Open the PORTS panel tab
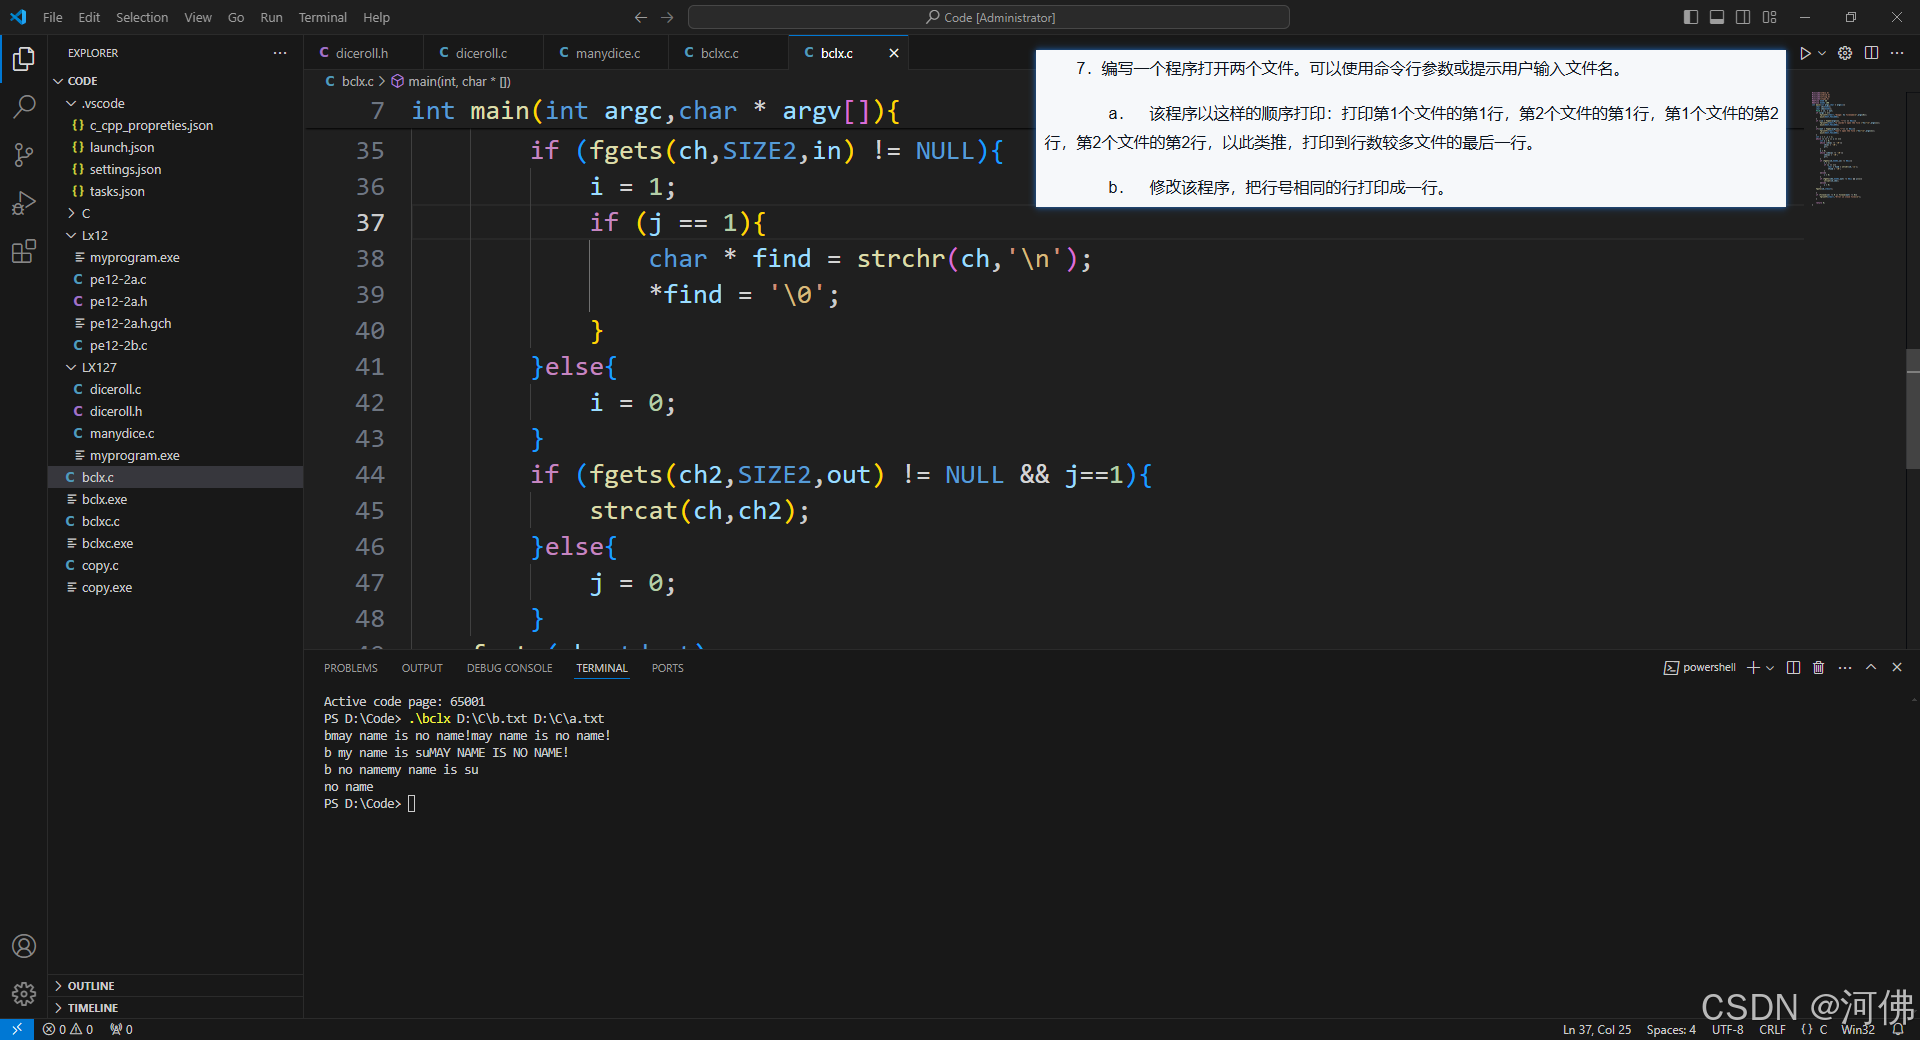The width and height of the screenshot is (1920, 1040). (x=667, y=668)
